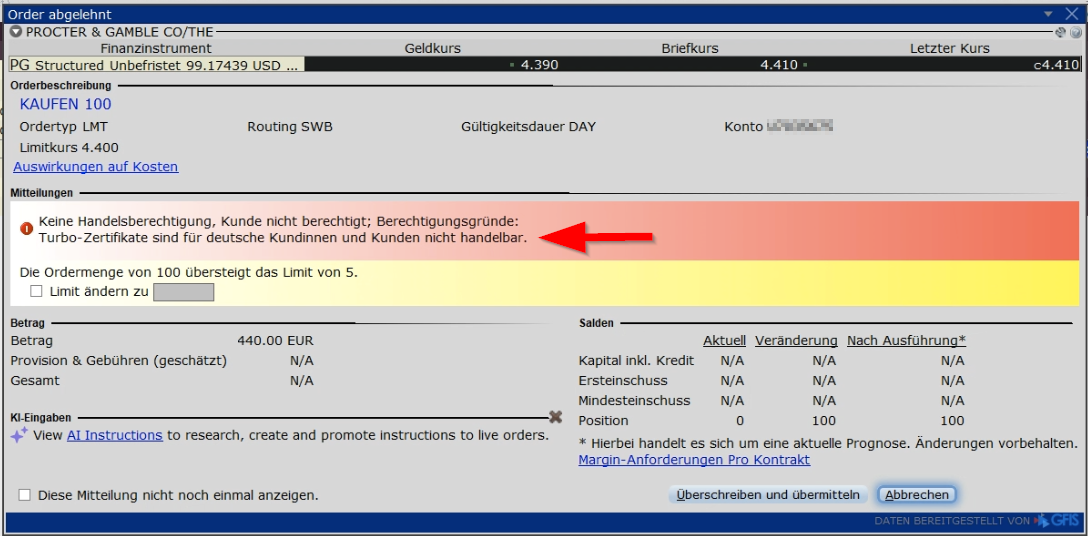Click the 'Gesamt' label in the Betrag section
Image resolution: width=1088 pixels, height=536 pixels.
[x=35, y=380]
